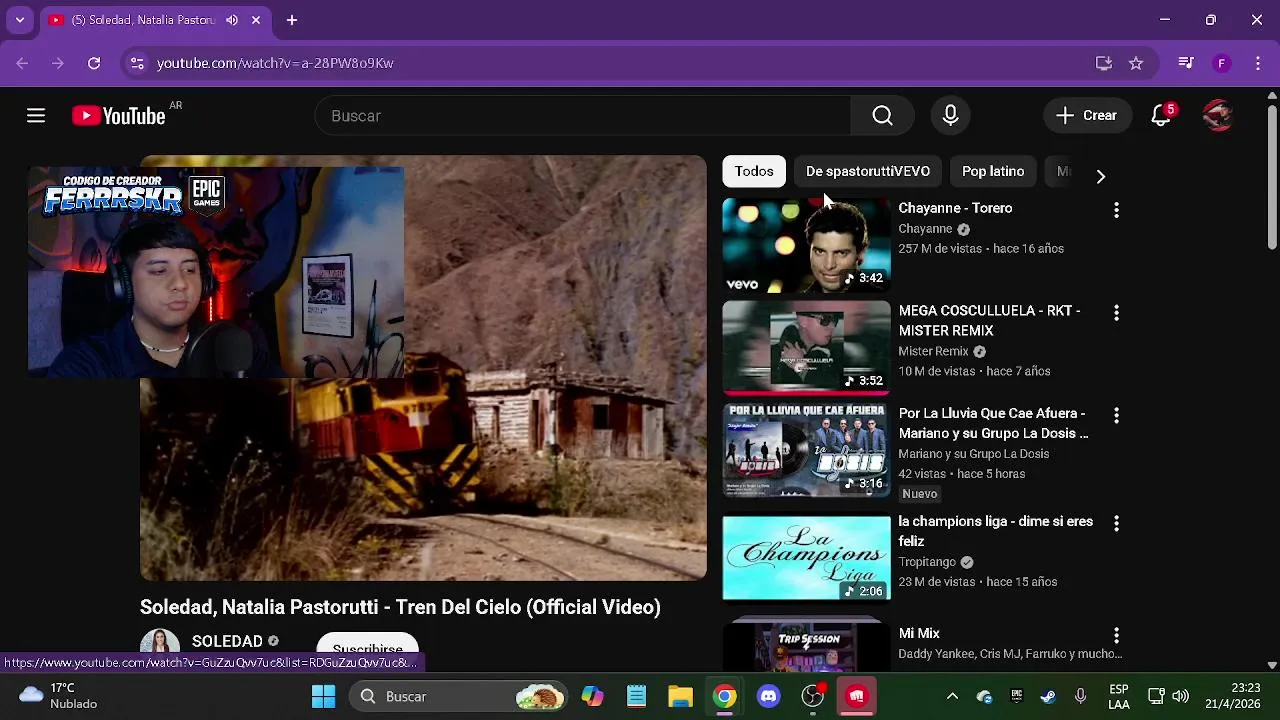Open la champions liga - dime si eres feliz
This screenshot has width=1280, height=720.
(x=995, y=531)
